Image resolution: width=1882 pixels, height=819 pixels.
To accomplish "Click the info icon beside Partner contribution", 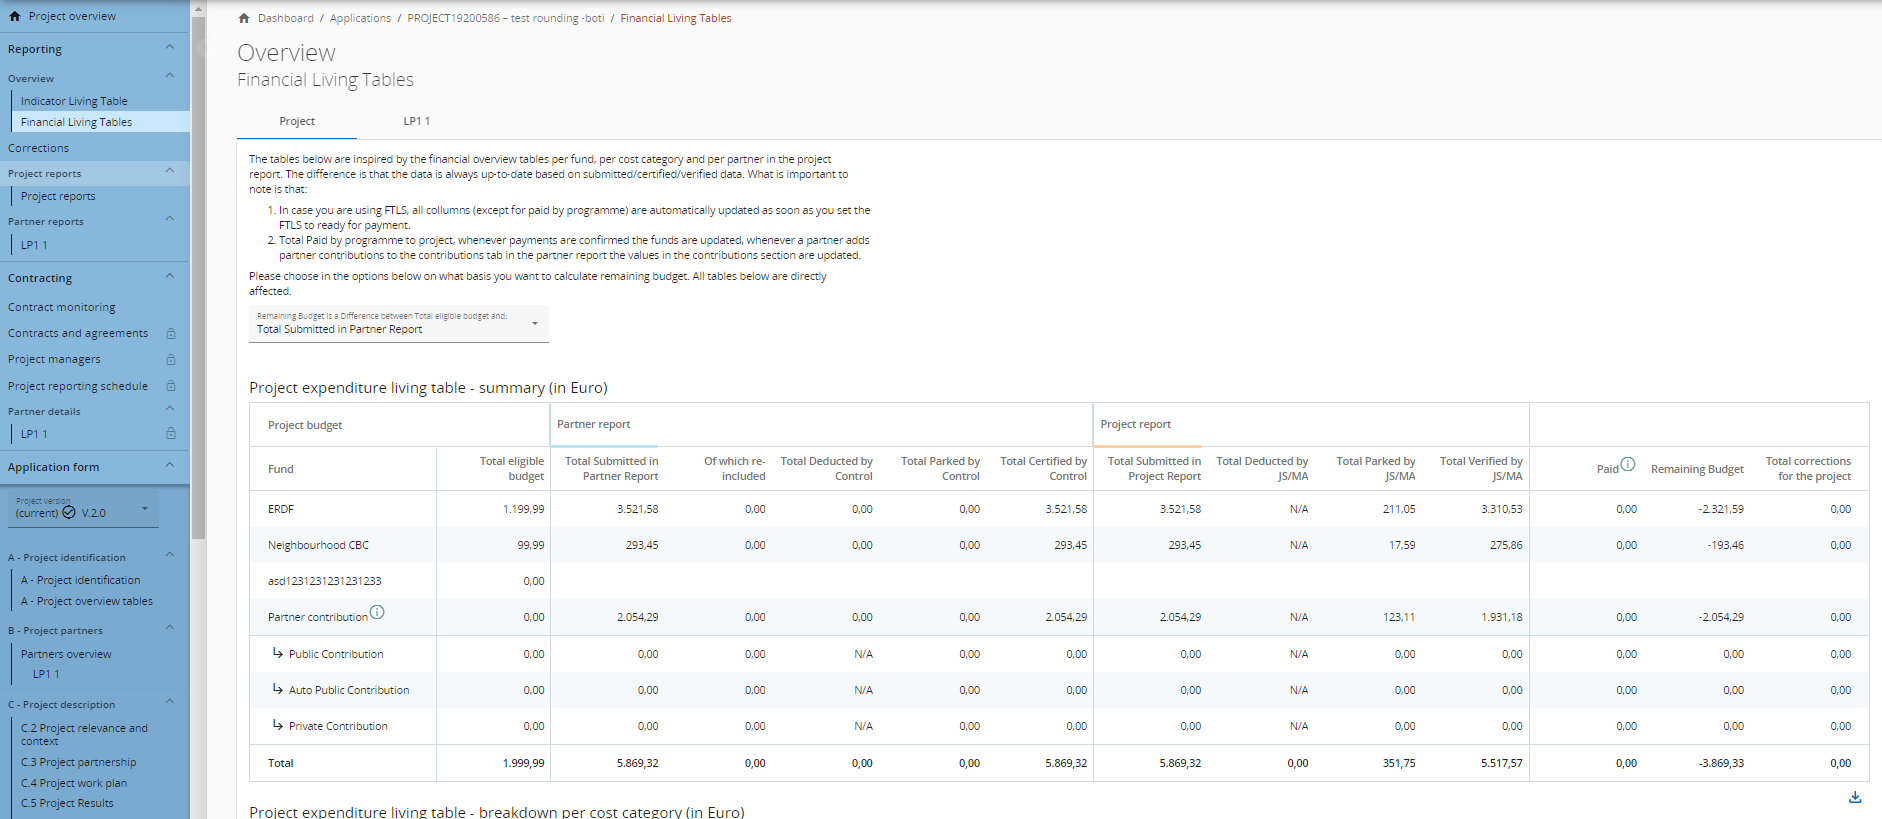I will tap(377, 612).
